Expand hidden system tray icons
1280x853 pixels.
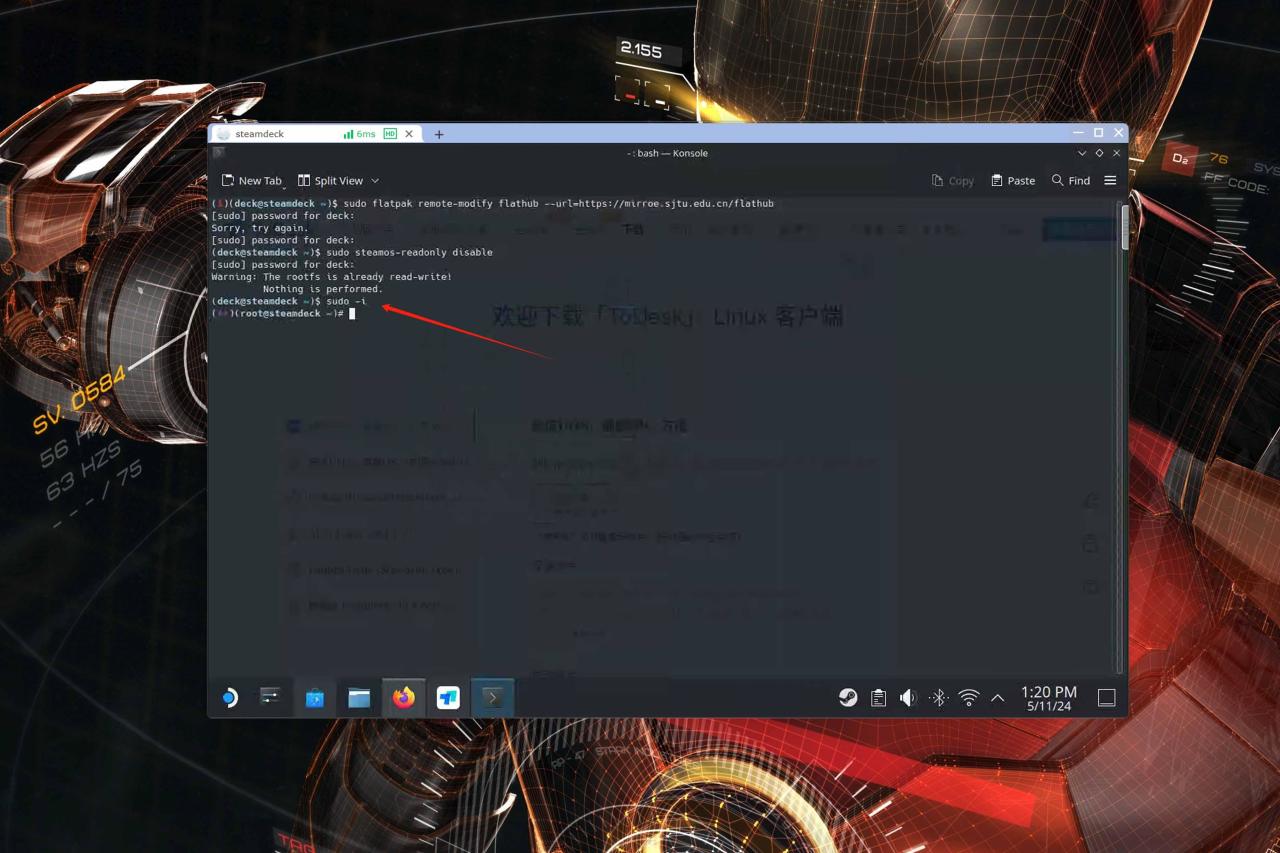pos(997,697)
